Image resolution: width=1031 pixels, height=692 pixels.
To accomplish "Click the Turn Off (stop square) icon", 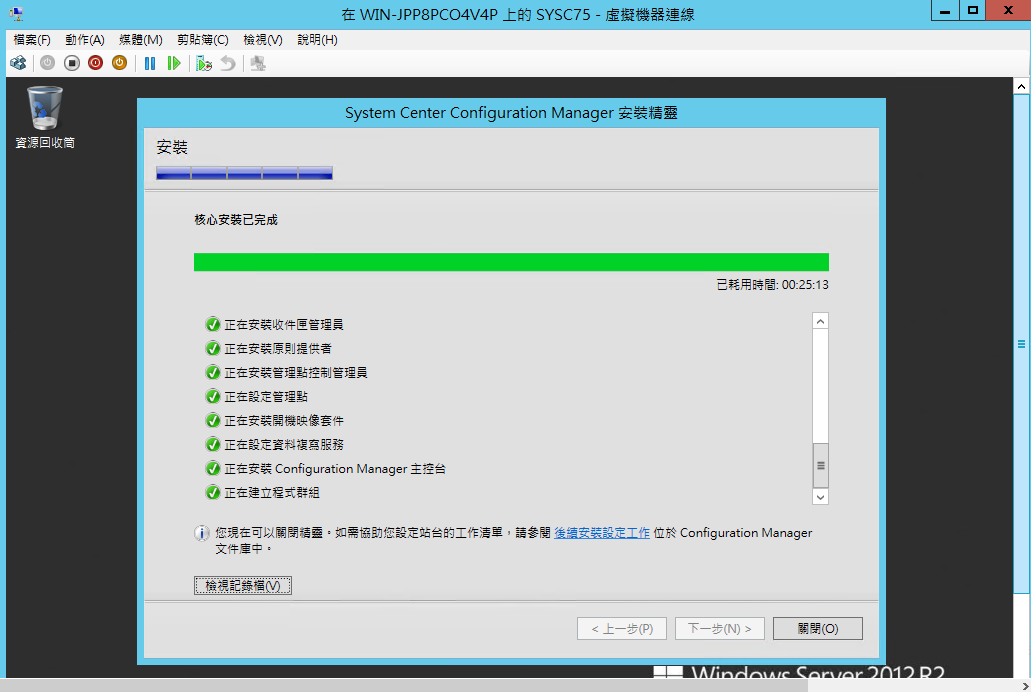I will (72, 63).
